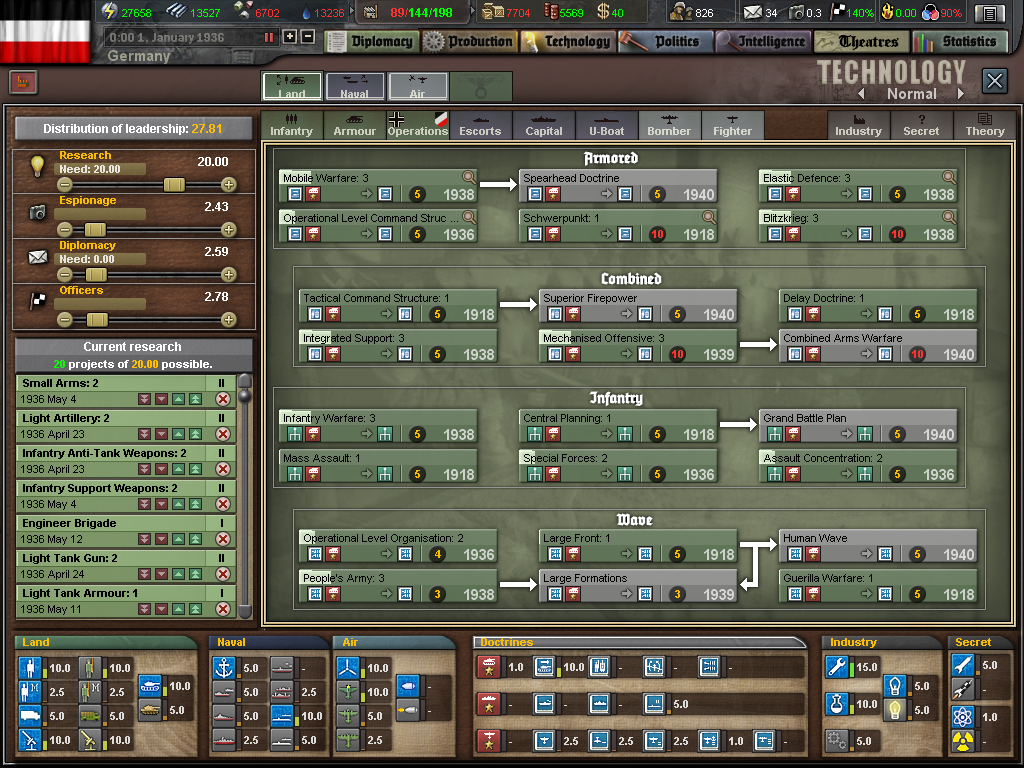The height and width of the screenshot is (768, 1024).
Task: Decrease Espionage leadership with minus button
Action: click(x=64, y=229)
